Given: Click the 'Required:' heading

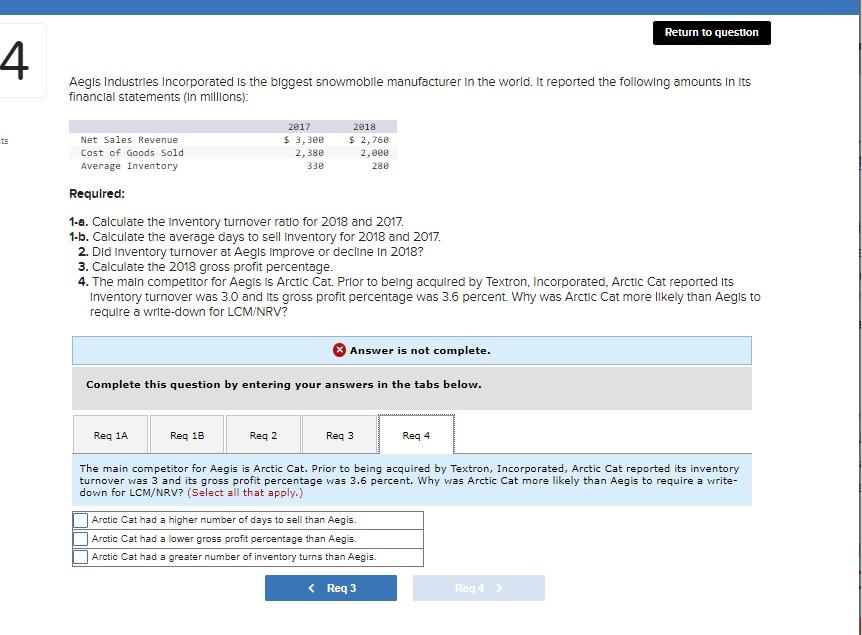Looking at the screenshot, I should click(97, 194).
